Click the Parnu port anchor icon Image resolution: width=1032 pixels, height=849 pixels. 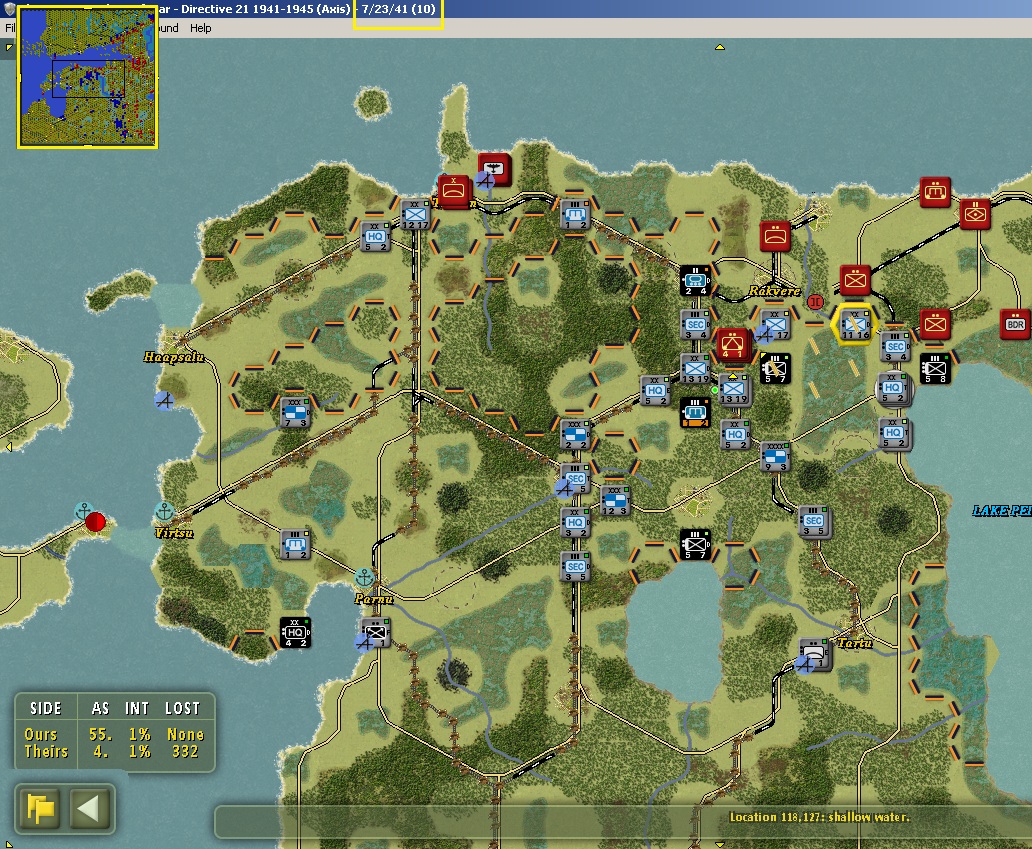(364, 578)
